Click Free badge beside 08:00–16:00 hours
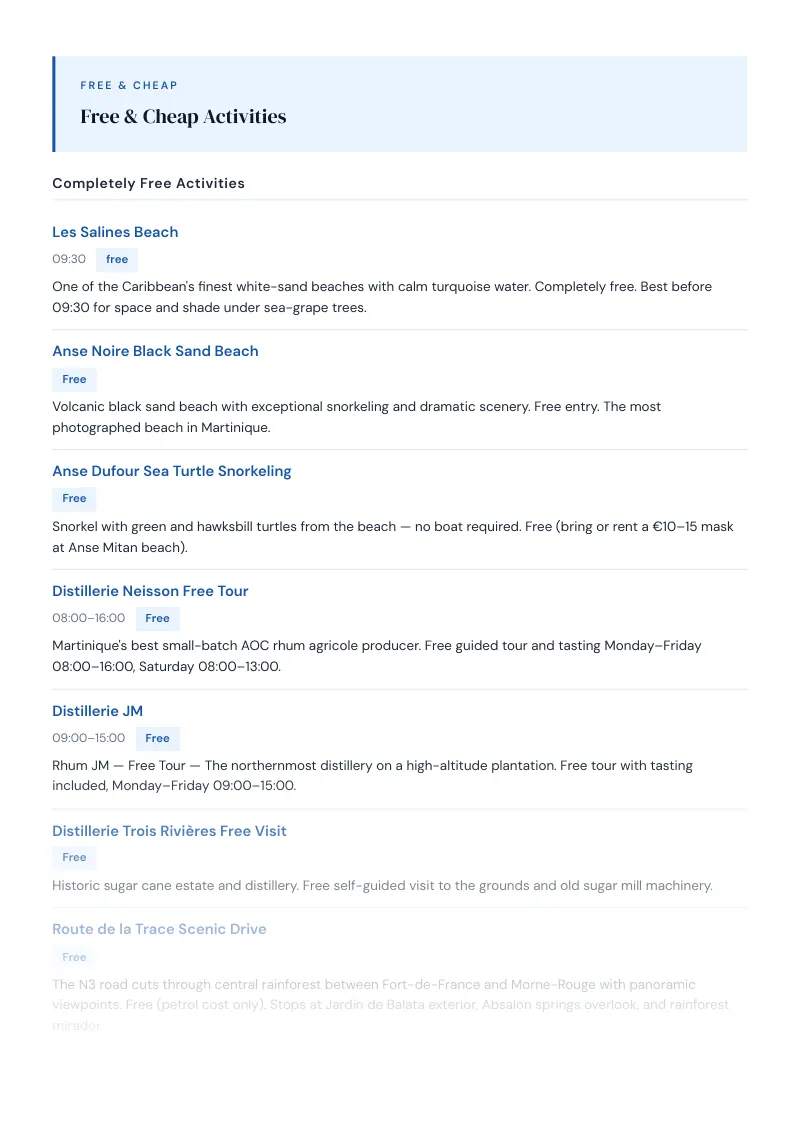Image resolution: width=800 pixels, height=1132 pixels. [x=157, y=618]
